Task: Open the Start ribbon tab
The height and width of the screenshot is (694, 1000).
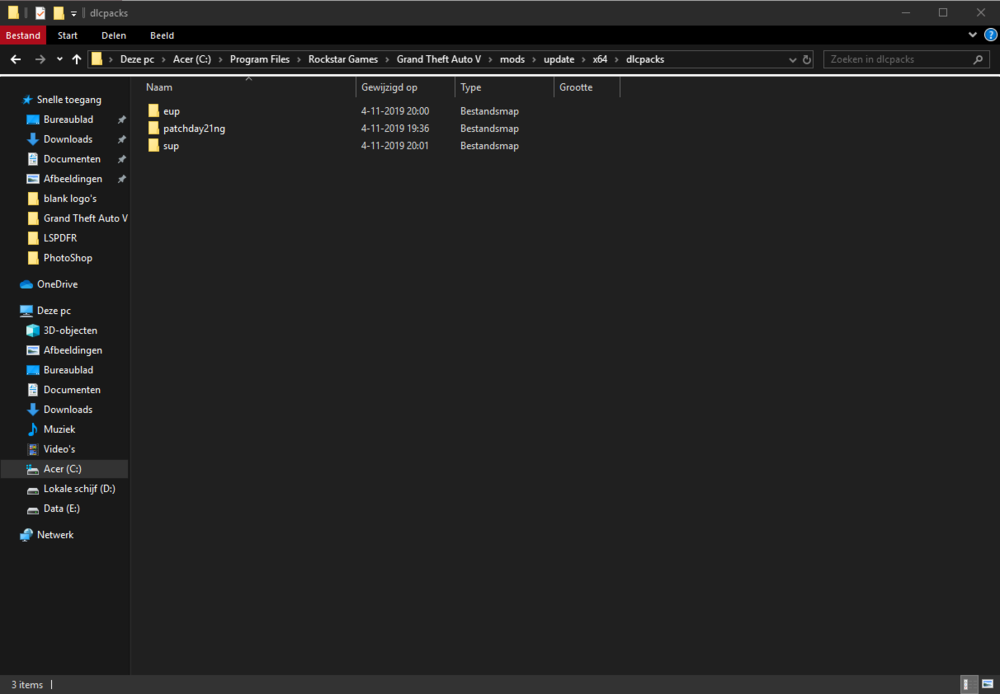Action: pos(68,36)
